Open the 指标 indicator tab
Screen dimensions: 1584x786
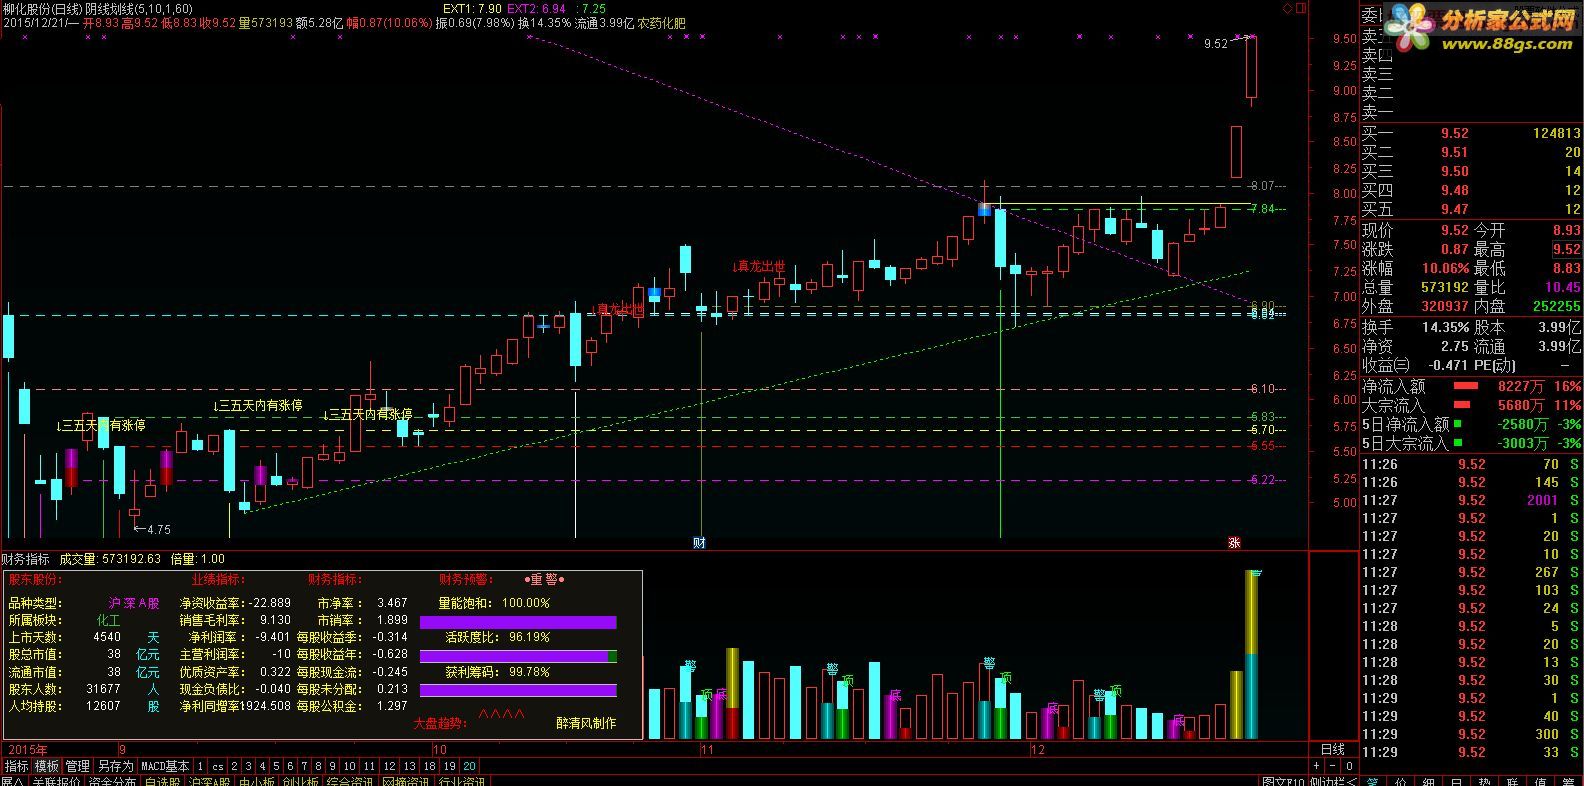(x=17, y=766)
